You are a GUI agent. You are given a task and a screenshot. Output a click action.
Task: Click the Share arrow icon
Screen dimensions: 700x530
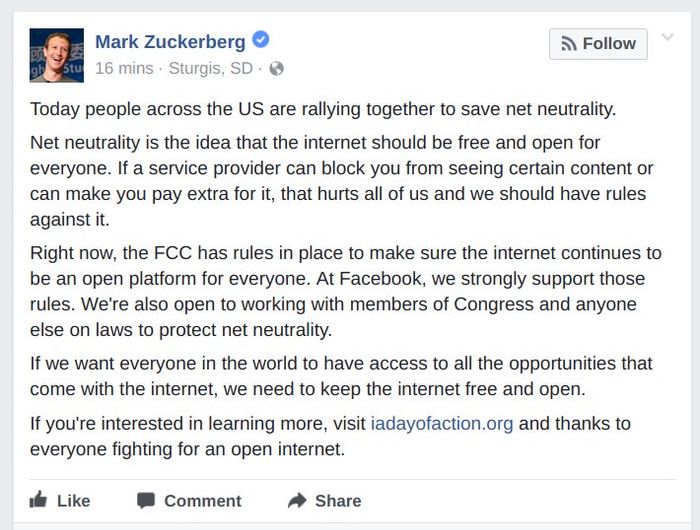[x=297, y=499]
